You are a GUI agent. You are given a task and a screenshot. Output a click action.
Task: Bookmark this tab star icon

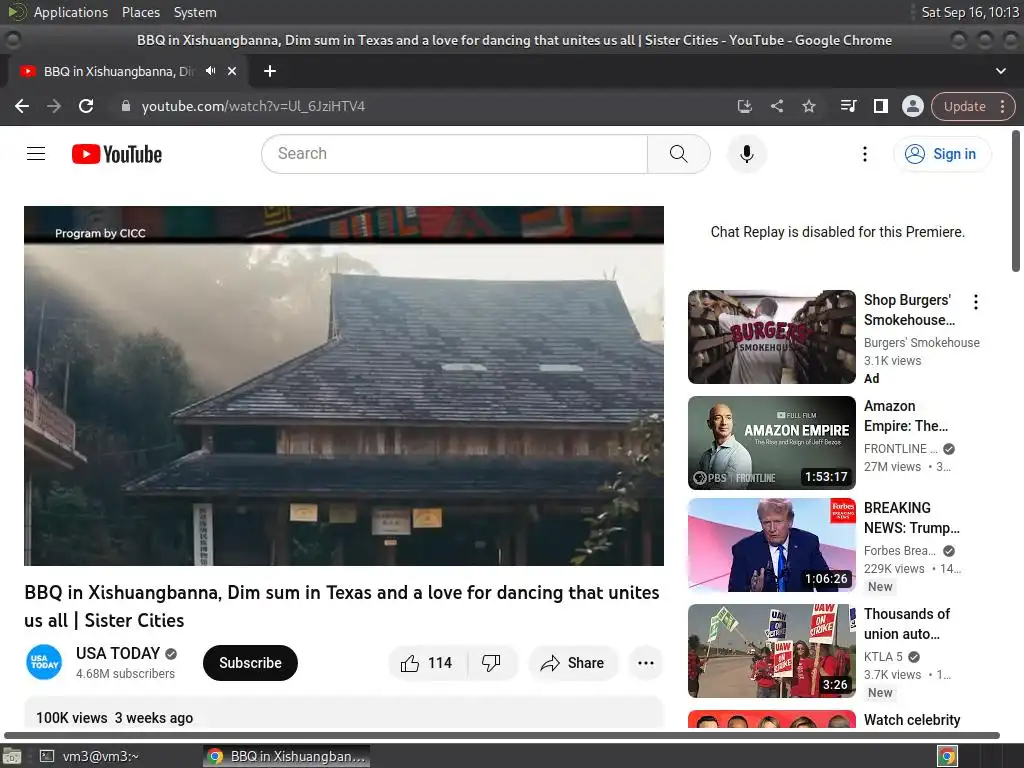[808, 106]
